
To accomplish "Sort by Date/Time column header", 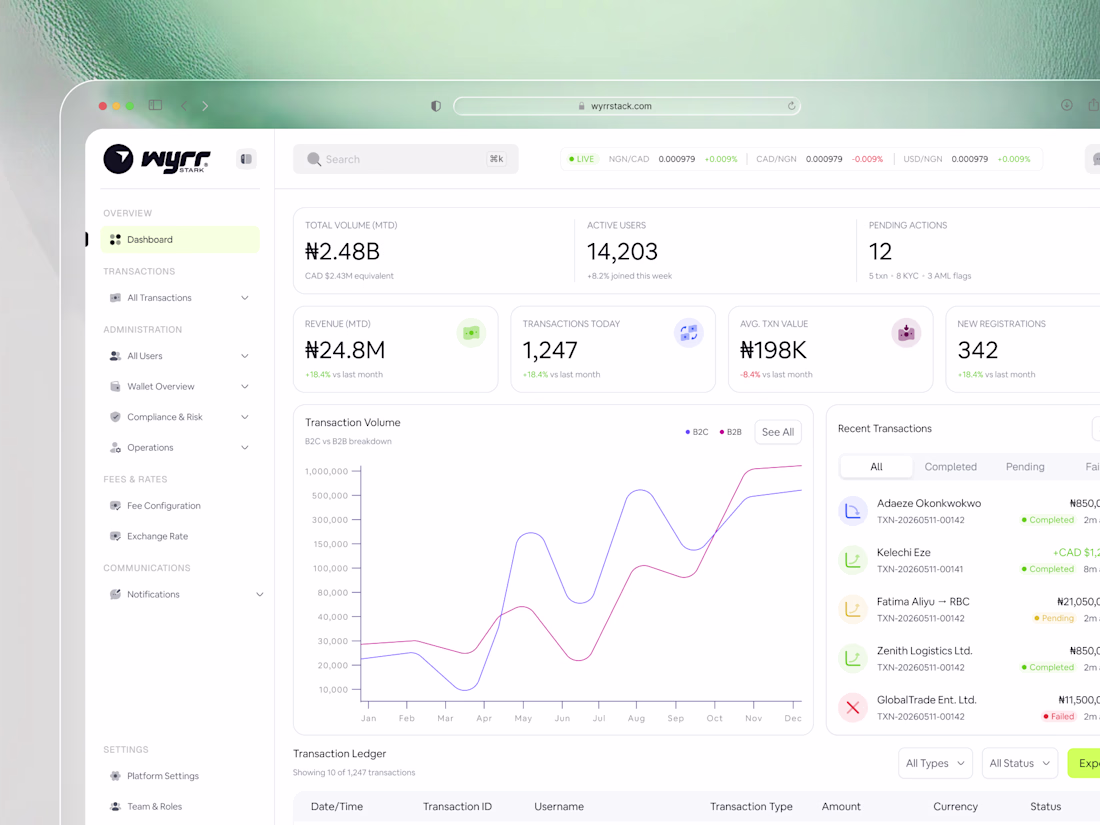I will point(337,807).
